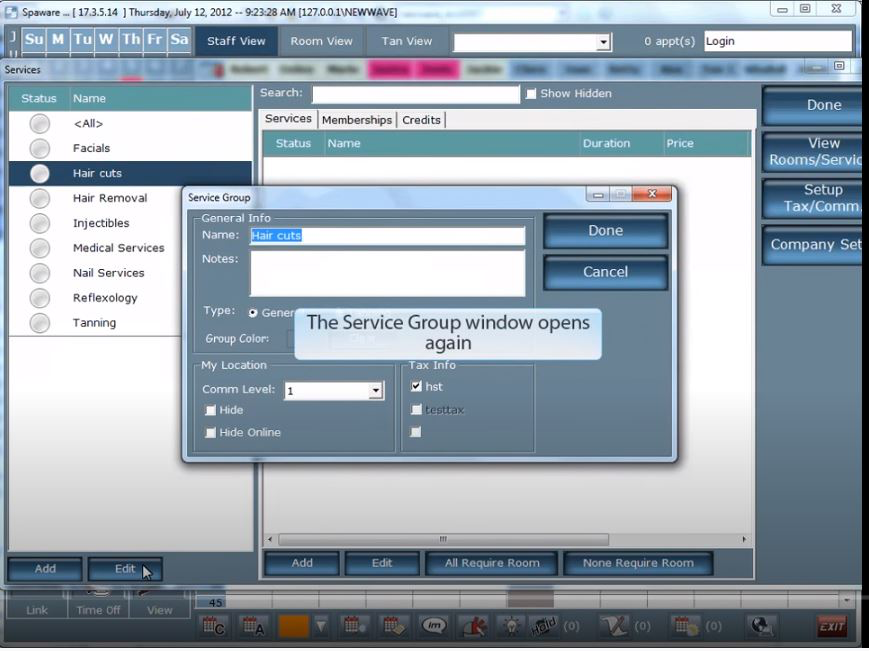Select the Friday day button
This screenshot has width=869, height=651.
pos(155,40)
